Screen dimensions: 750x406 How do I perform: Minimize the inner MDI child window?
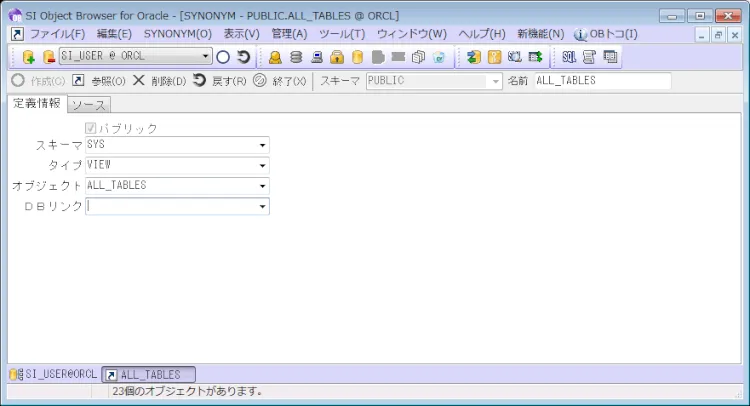[x=702, y=35]
